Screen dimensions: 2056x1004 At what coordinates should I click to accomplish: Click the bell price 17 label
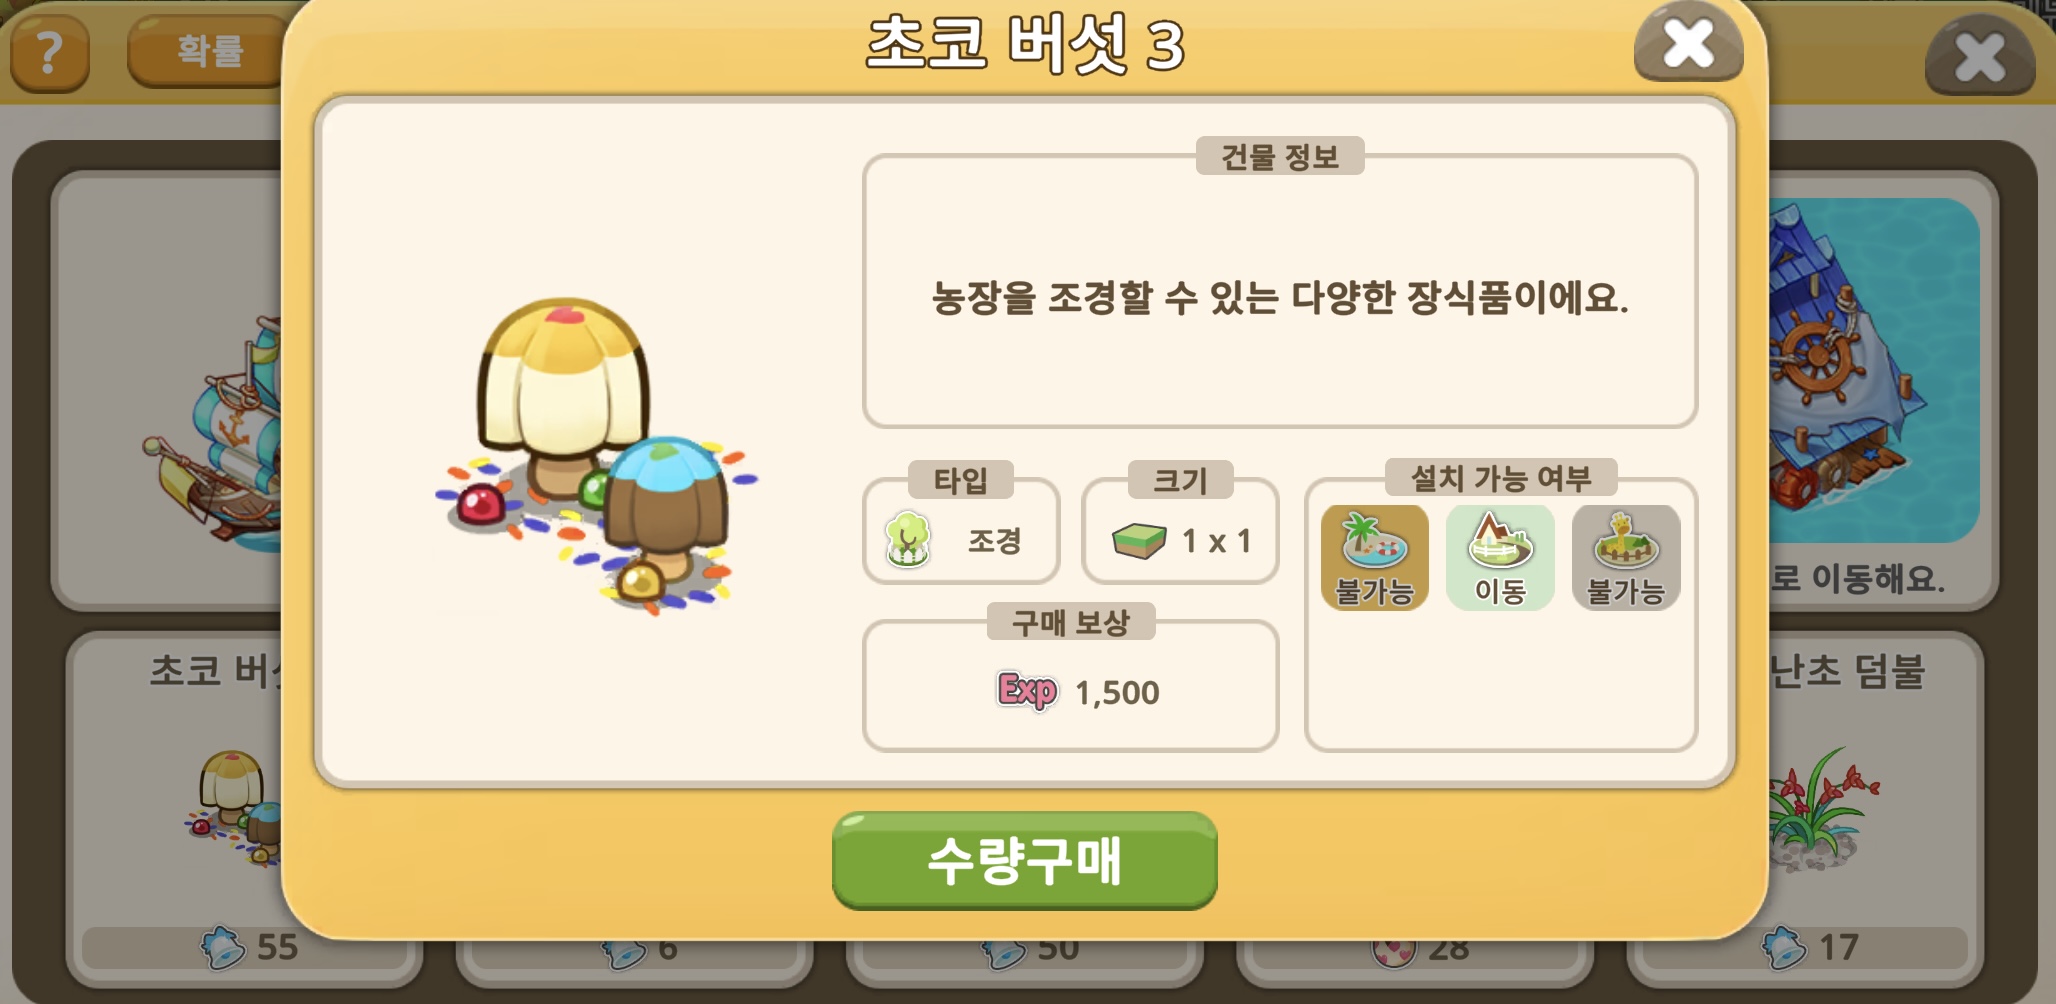(x=1810, y=946)
